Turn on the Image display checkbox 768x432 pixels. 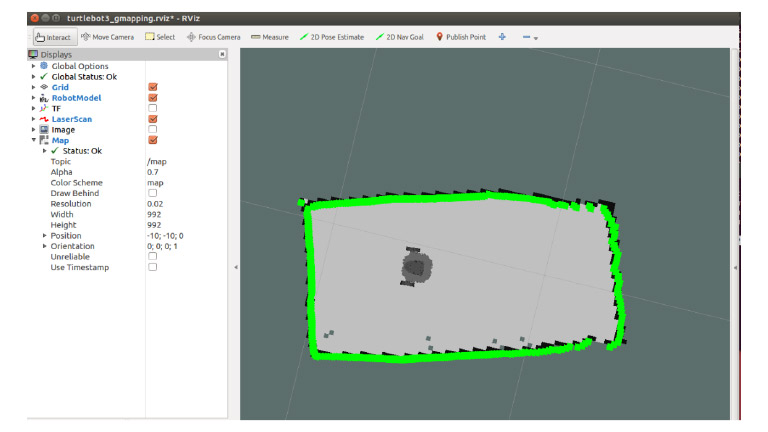click(x=153, y=130)
